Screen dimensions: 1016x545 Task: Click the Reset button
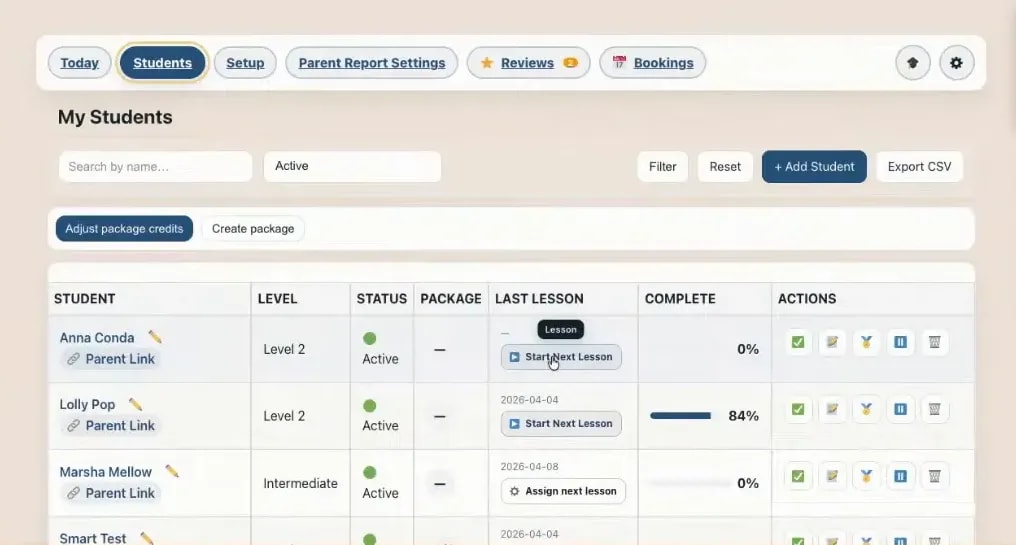pos(725,167)
